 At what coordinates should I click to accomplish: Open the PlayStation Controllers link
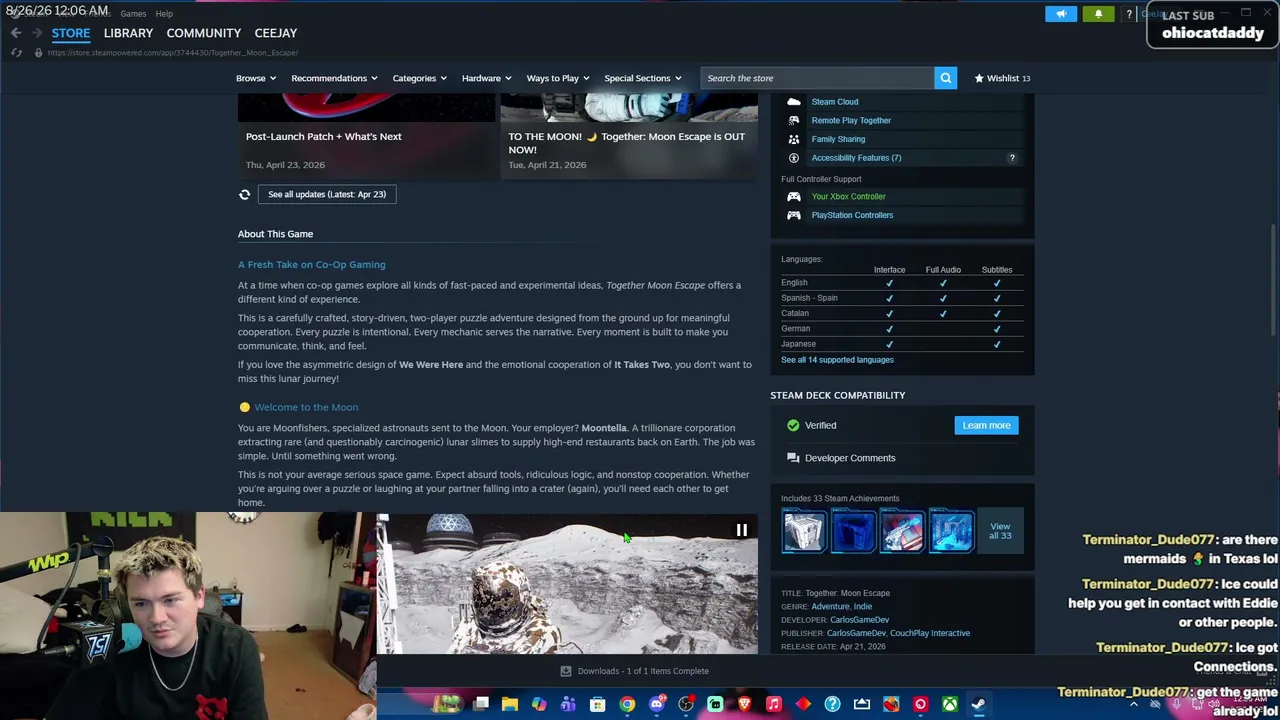(x=852, y=215)
